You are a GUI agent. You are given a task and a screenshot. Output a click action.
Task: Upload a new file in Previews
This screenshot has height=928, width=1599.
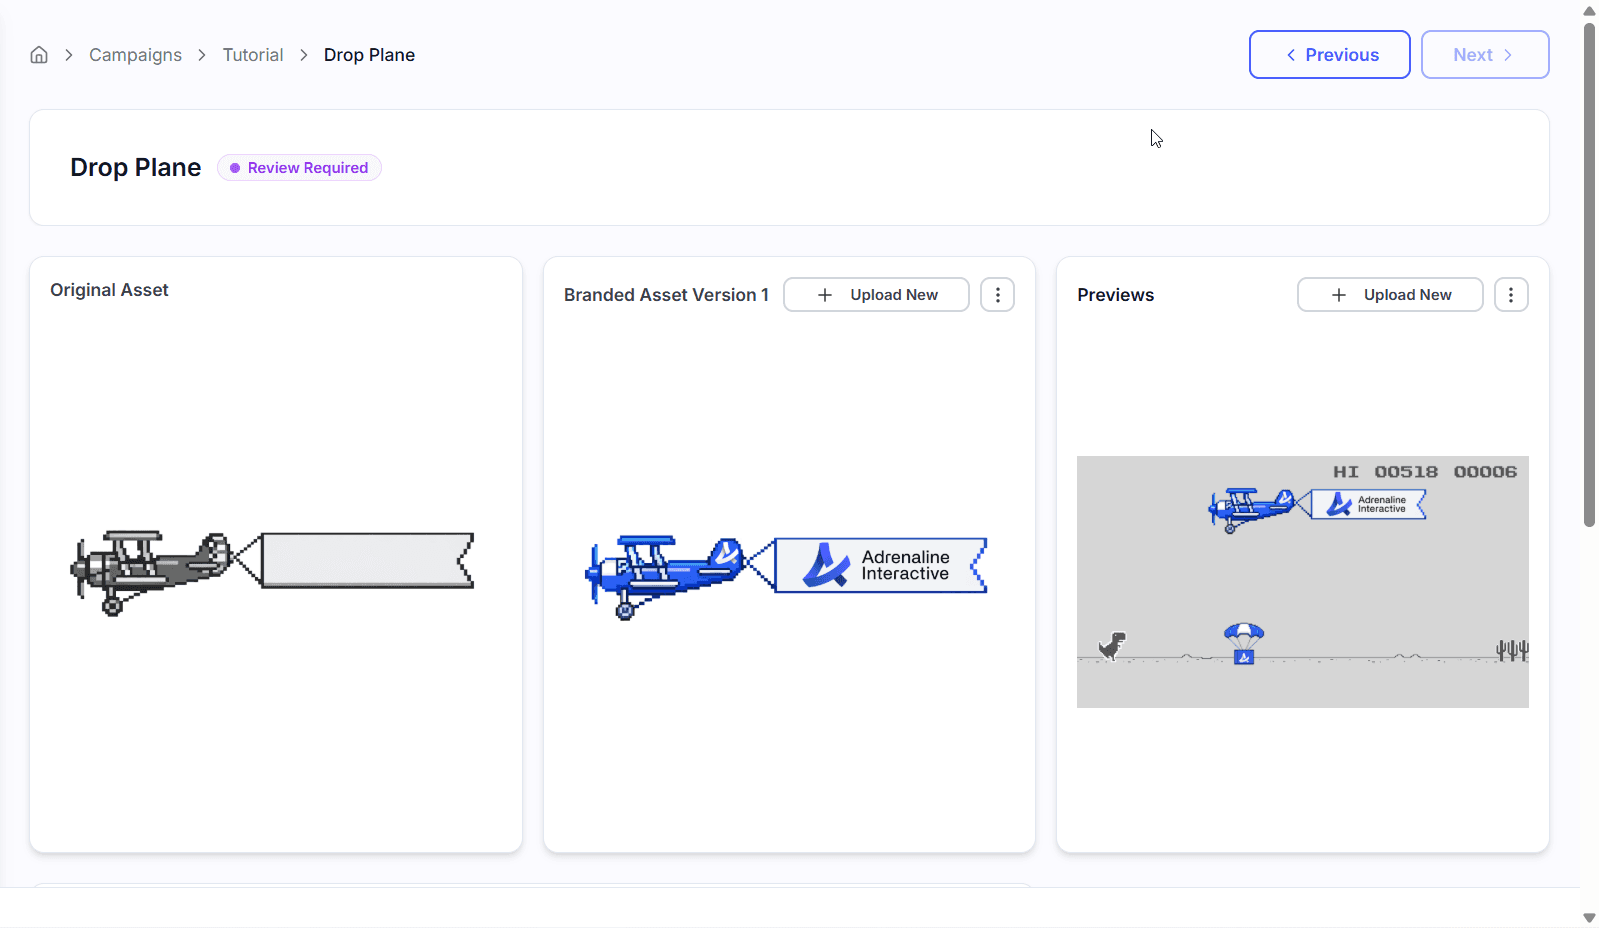coord(1390,295)
